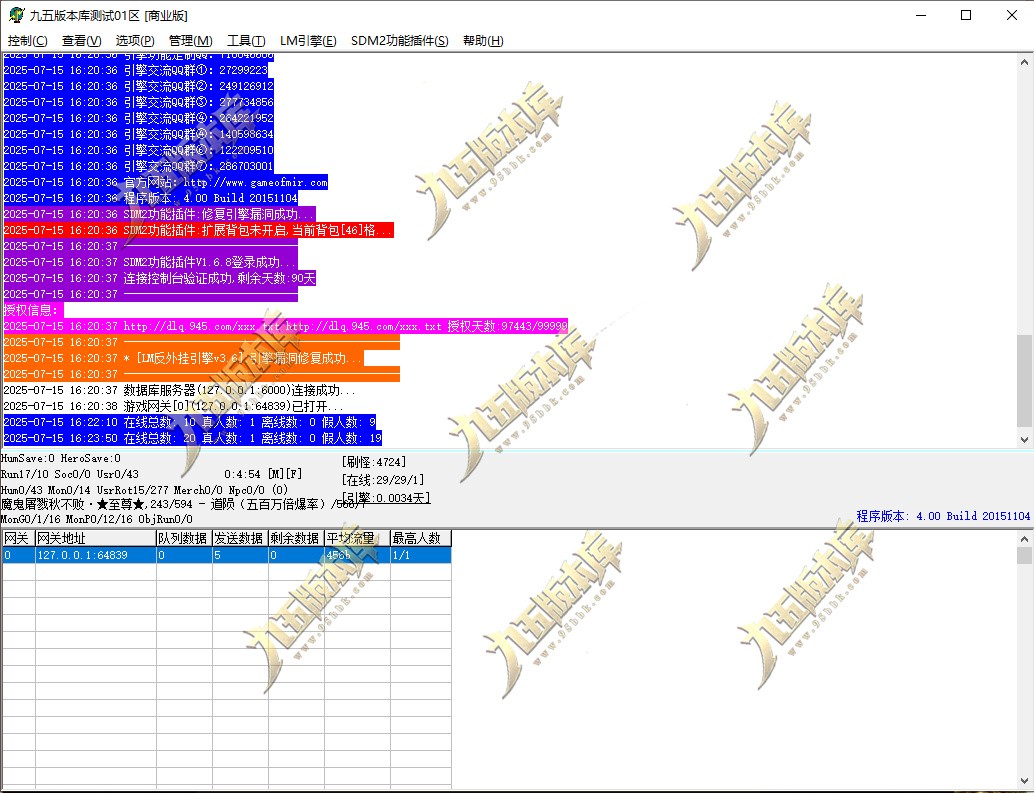This screenshot has width=1034, height=793.
Task: Select the gateway row 127.0.0.1:64839
Action: (227, 555)
